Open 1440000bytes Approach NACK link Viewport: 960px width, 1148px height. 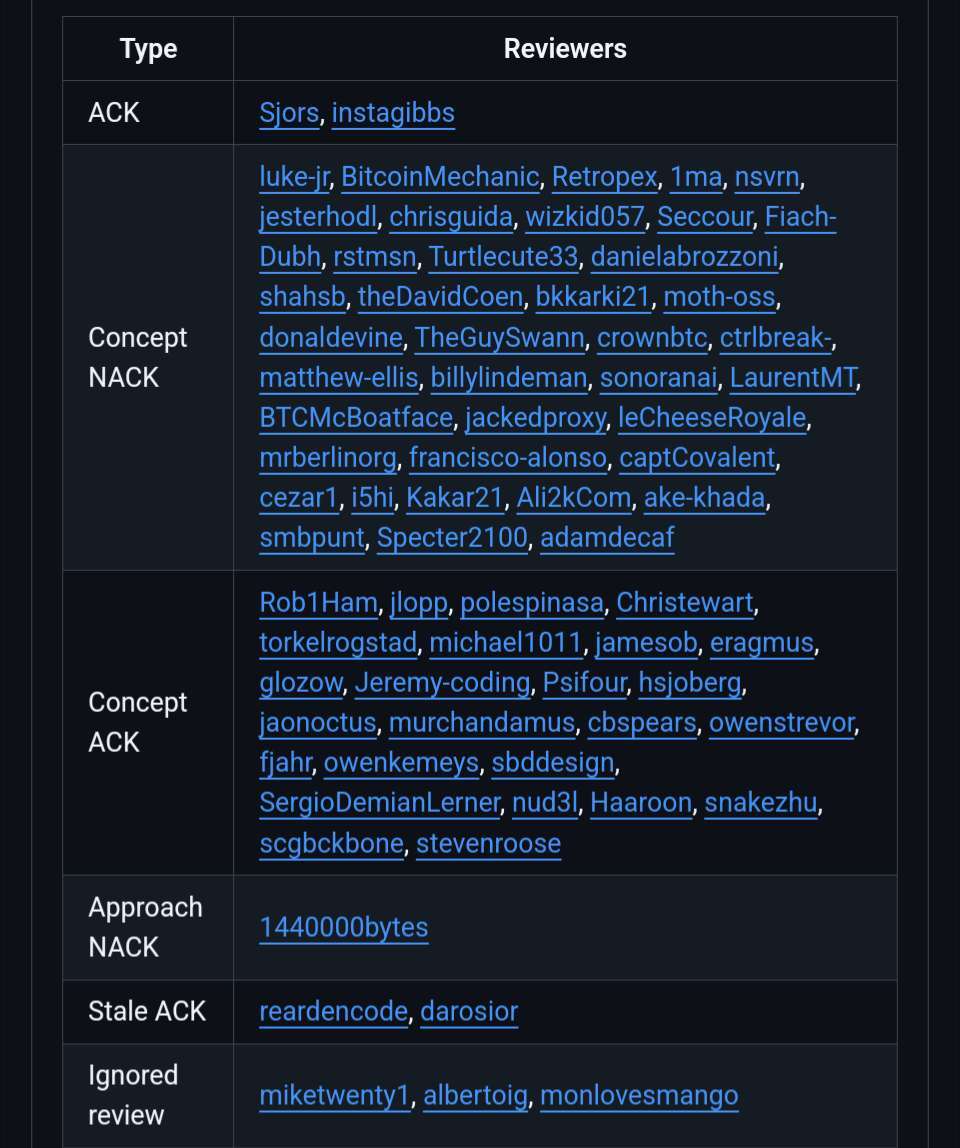344,928
